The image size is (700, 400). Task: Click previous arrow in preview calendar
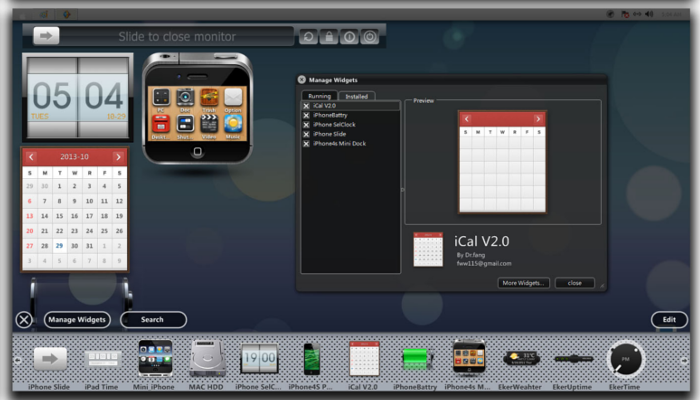point(467,119)
